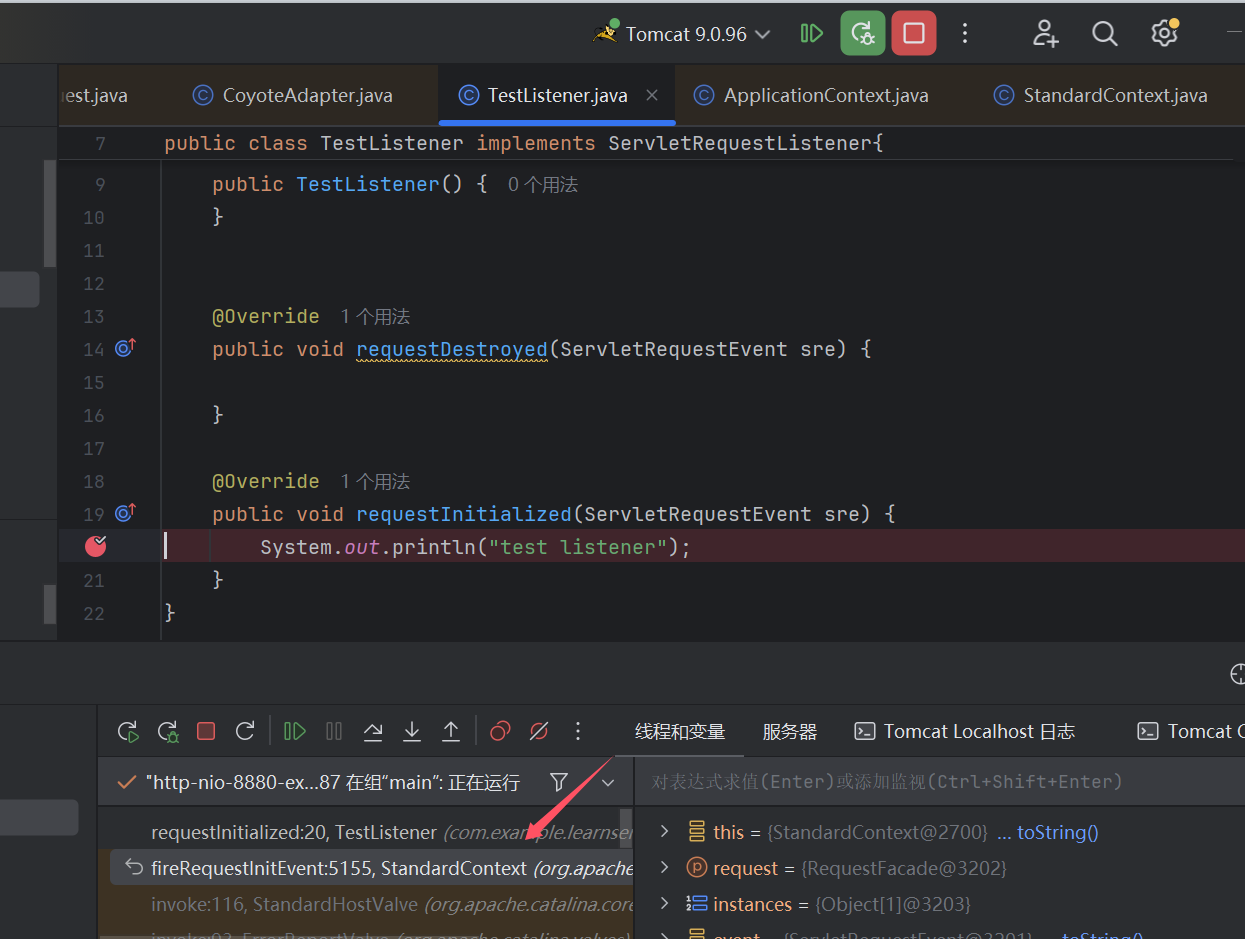Image resolution: width=1245 pixels, height=939 pixels.
Task: Expand the 'this' variable node
Action: pyautogui.click(x=664, y=832)
